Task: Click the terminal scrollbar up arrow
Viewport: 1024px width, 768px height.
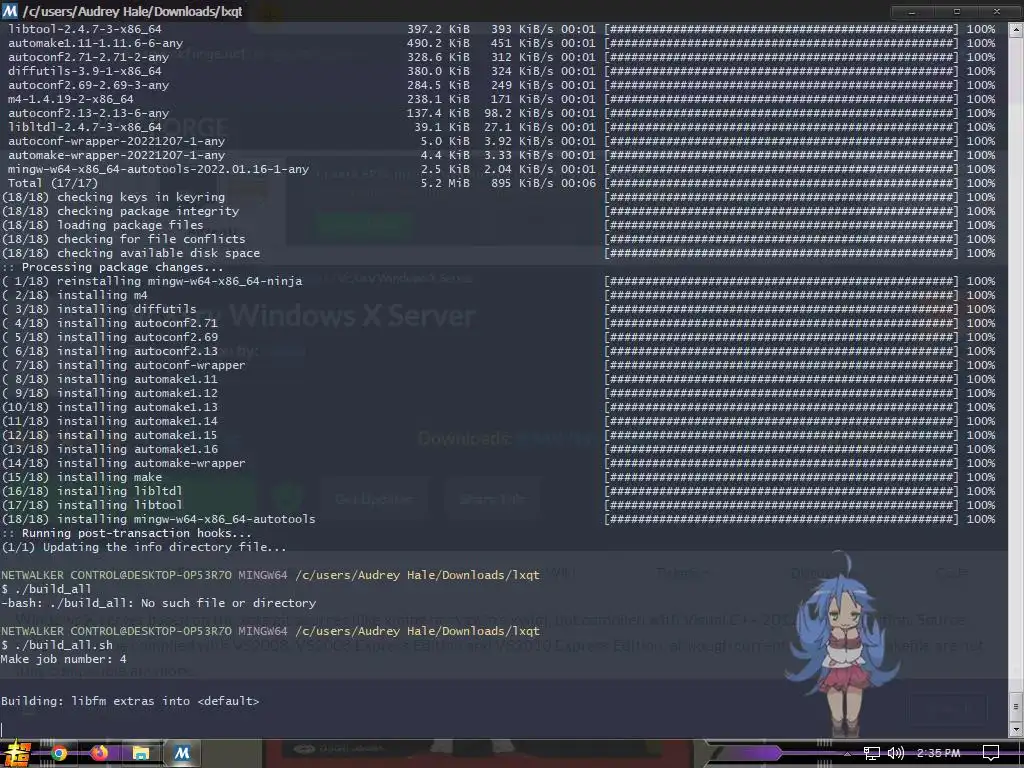Action: [x=1016, y=29]
